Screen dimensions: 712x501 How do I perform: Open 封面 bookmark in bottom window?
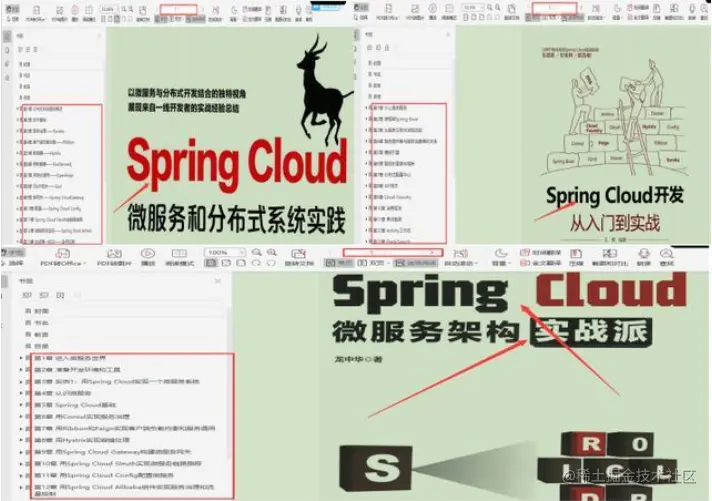pyautogui.click(x=37, y=311)
